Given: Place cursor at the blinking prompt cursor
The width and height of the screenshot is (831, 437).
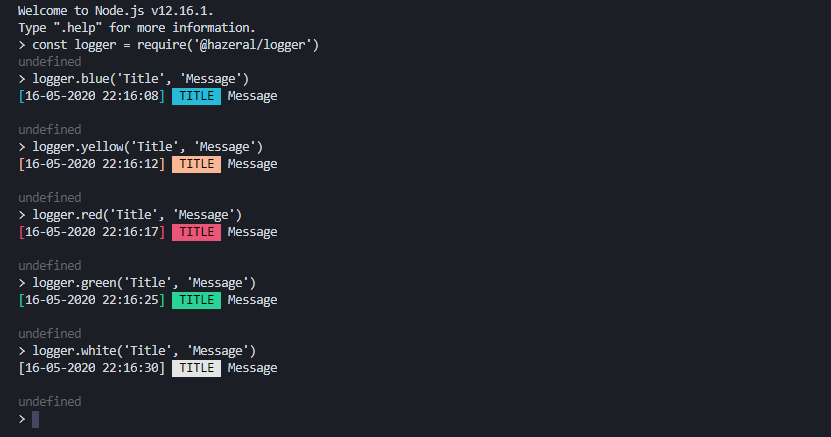Looking at the screenshot, I should pos(36,419).
